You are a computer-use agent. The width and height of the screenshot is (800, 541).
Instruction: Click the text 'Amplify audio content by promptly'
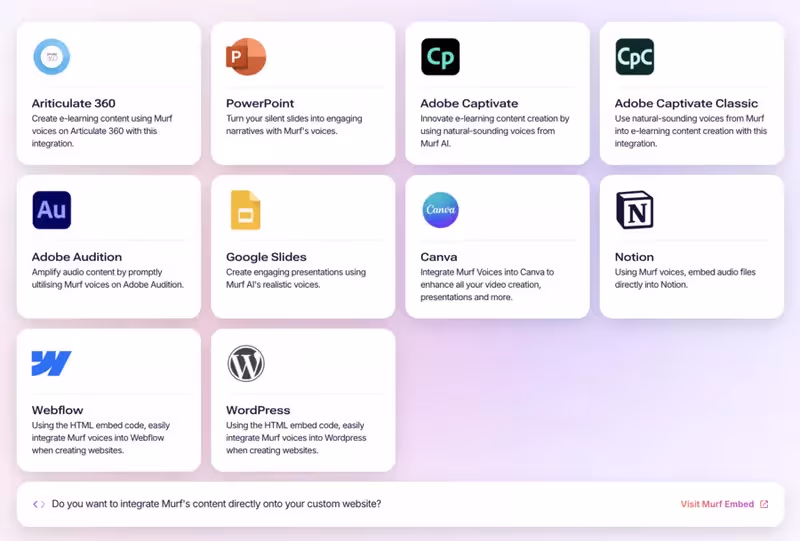pyautogui.click(x=97, y=272)
